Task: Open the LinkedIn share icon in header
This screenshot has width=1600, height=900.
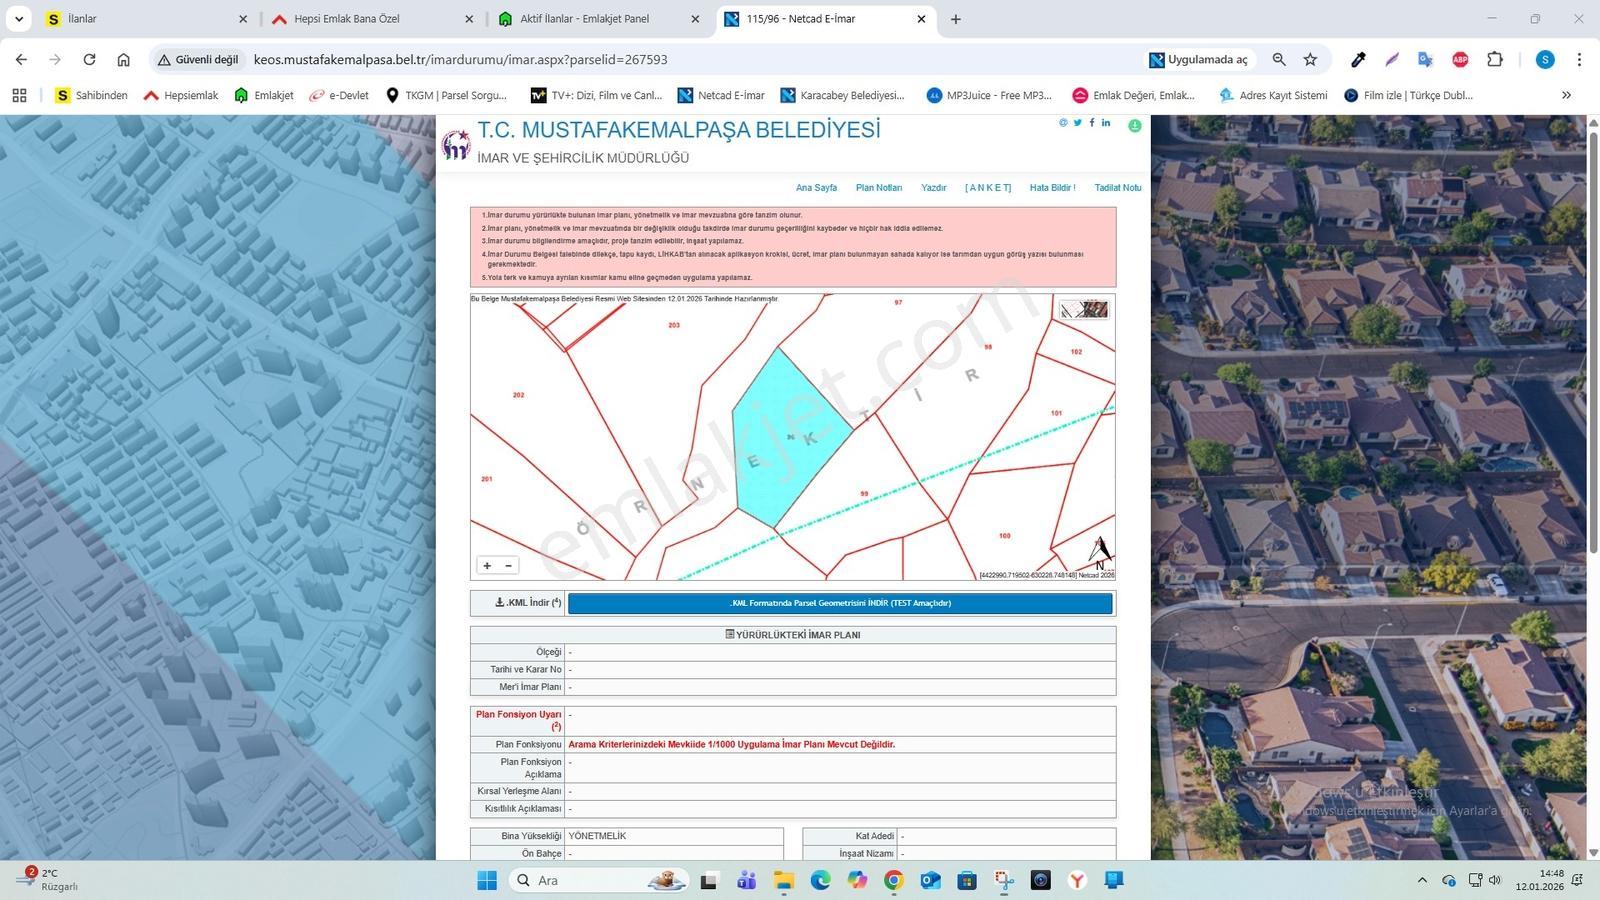Action: coord(1106,123)
